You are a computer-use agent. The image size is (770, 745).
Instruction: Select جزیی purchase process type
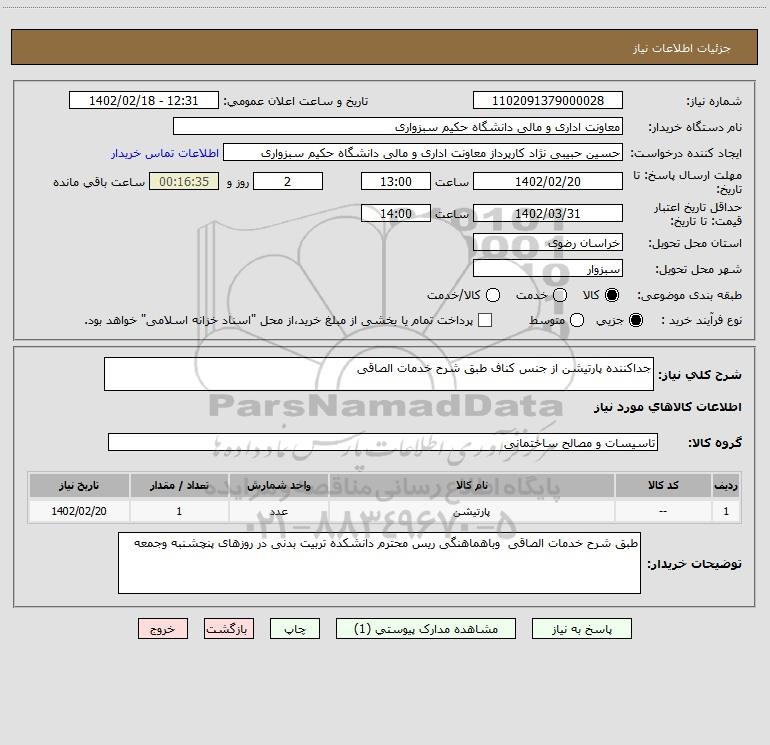point(635,320)
